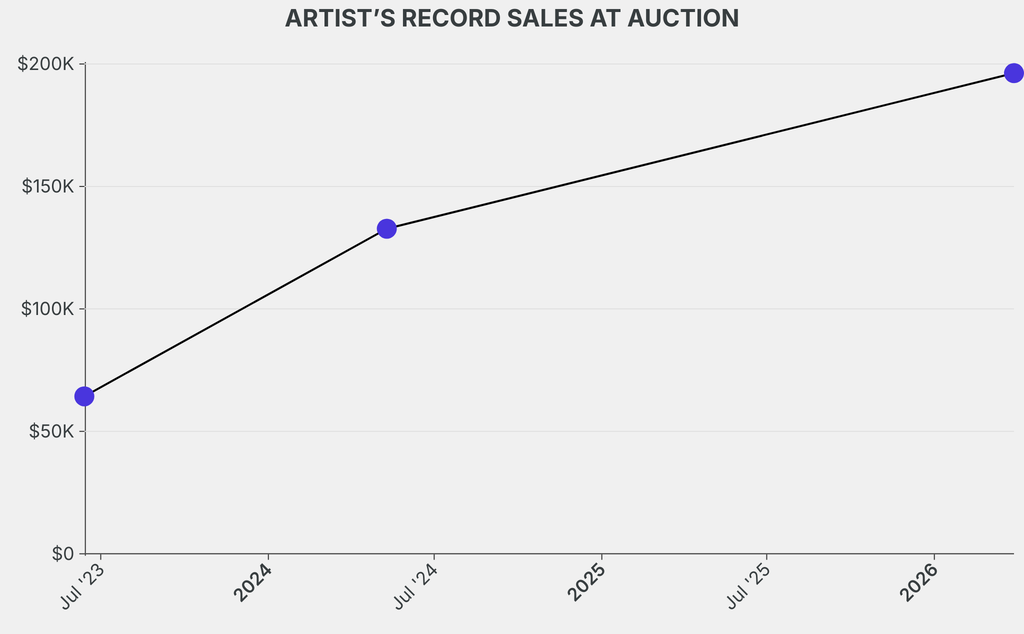
Task: Select the first data point near $64K
Action: click(84, 396)
